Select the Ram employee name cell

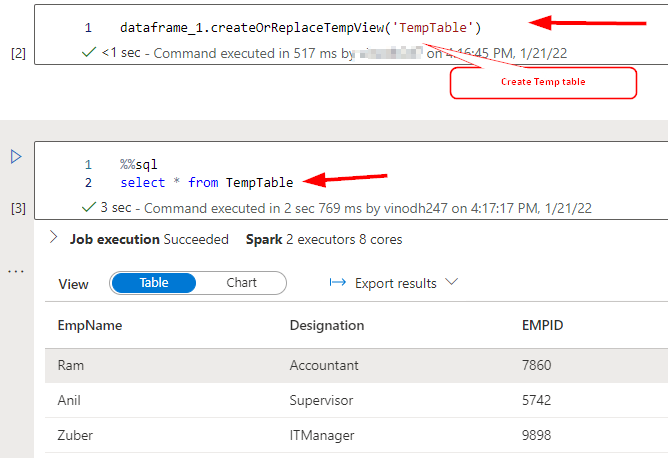(70, 365)
